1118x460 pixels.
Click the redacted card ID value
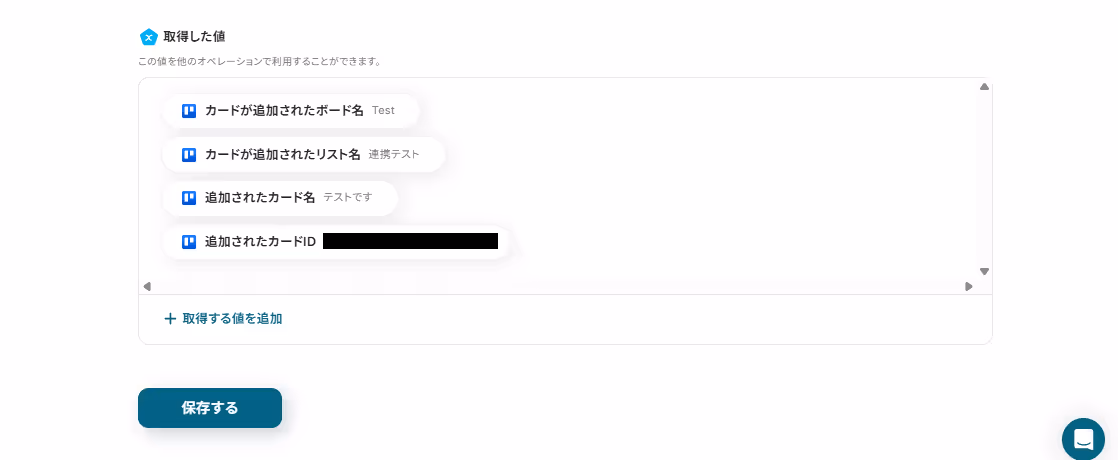410,241
